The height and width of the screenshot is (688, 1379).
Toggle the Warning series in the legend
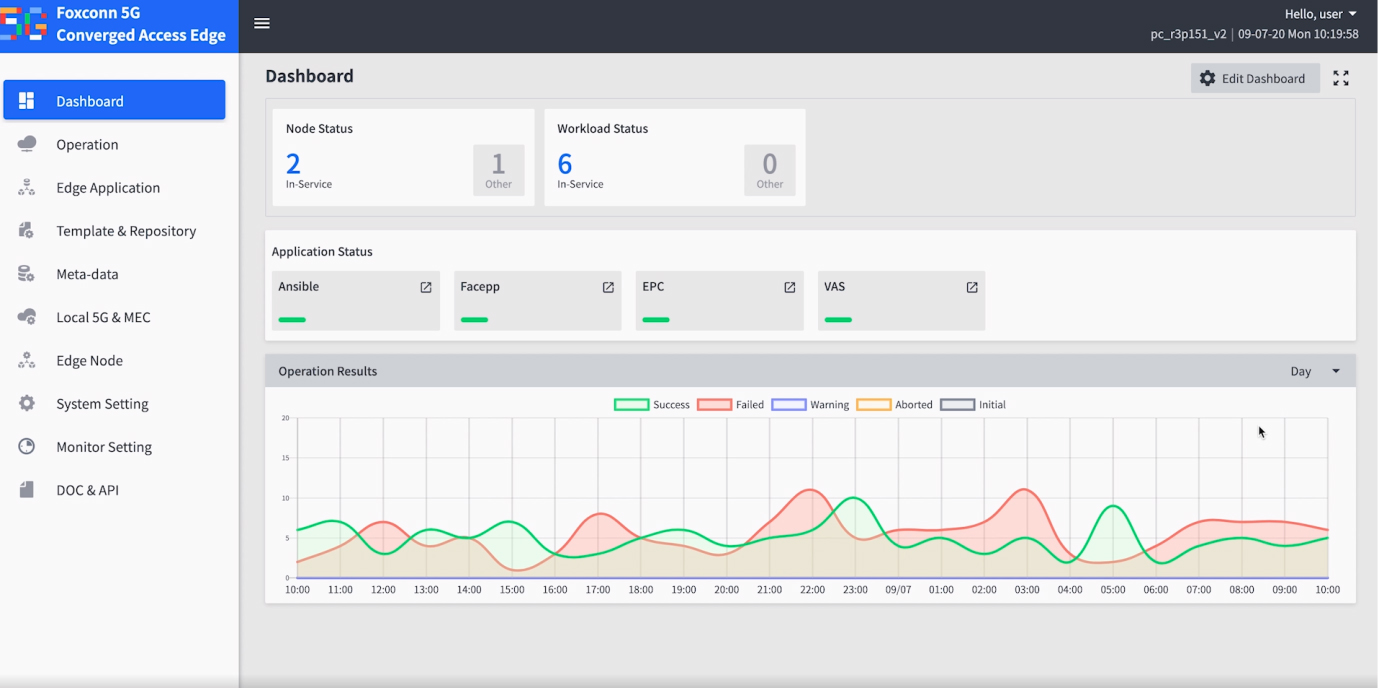pos(810,405)
